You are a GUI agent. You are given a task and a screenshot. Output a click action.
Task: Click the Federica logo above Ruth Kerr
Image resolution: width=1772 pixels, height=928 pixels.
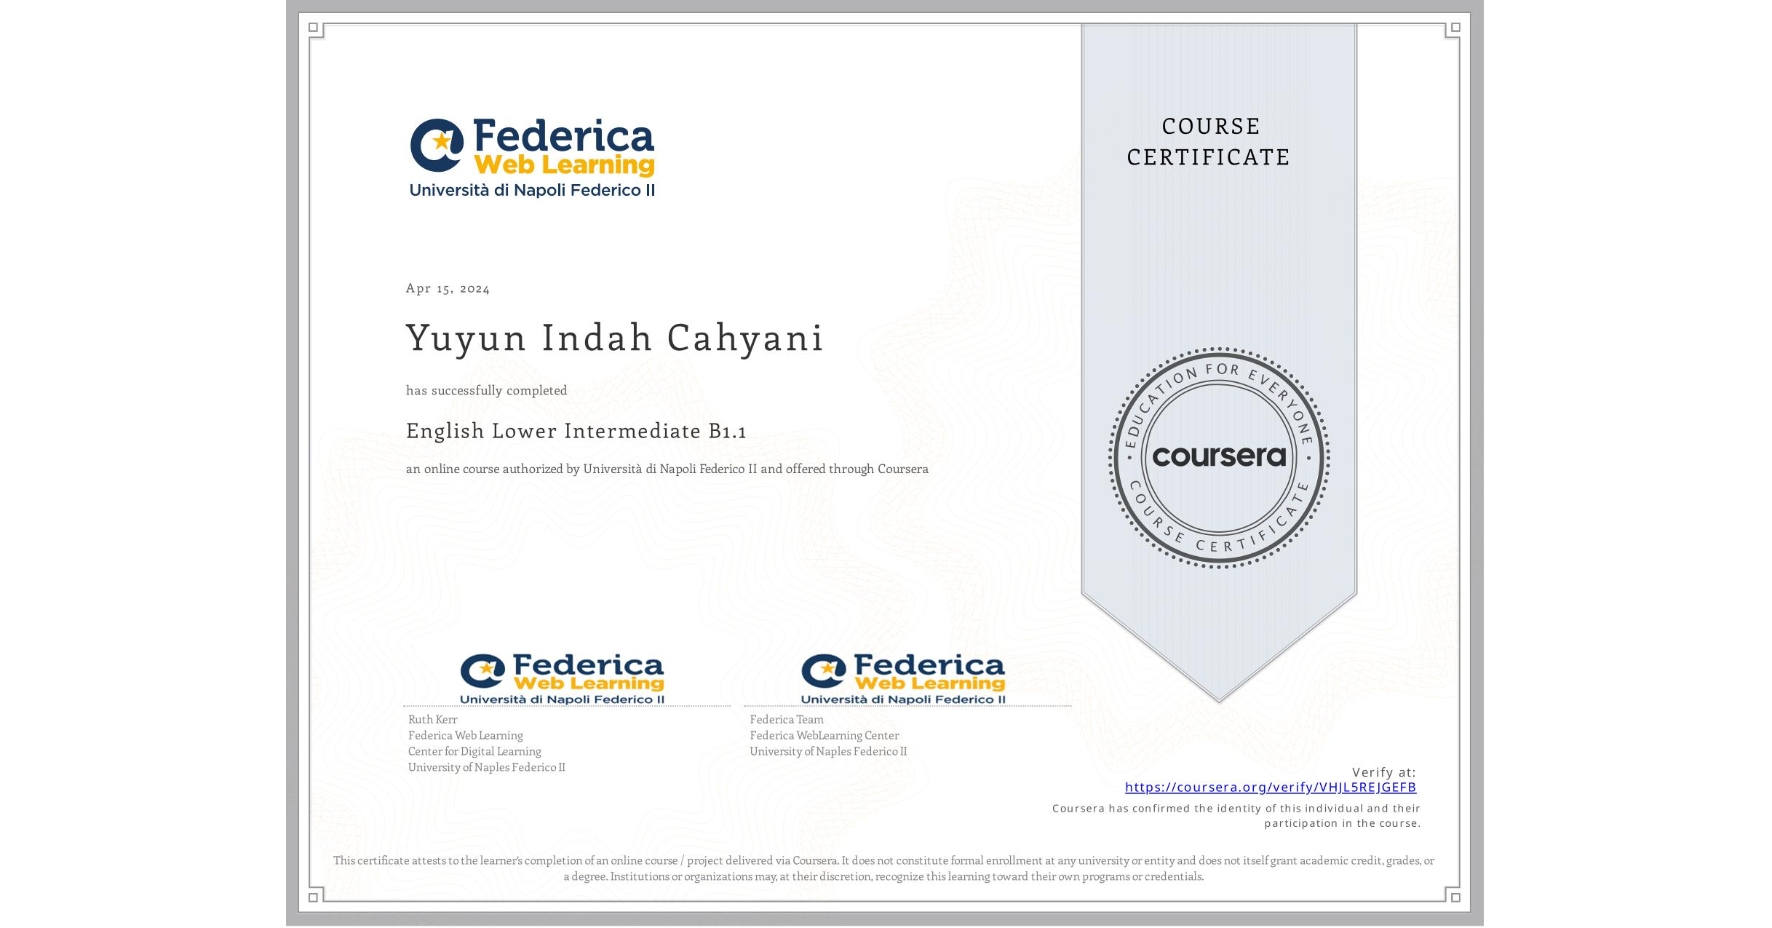tap(562, 679)
